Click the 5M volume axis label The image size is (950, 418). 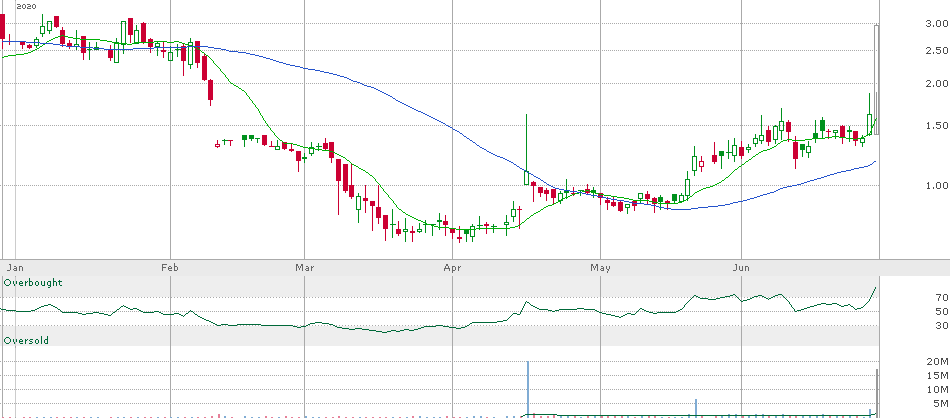coord(942,403)
